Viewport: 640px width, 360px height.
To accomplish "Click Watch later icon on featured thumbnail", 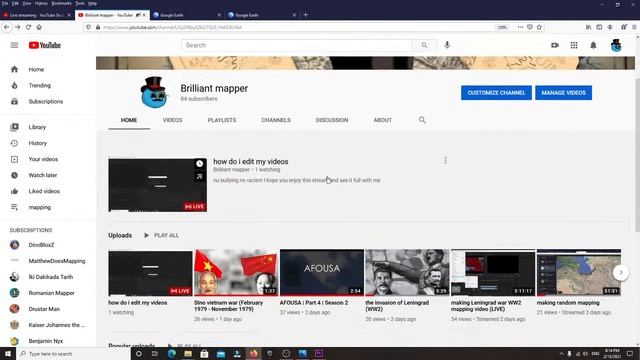I will tap(200, 164).
